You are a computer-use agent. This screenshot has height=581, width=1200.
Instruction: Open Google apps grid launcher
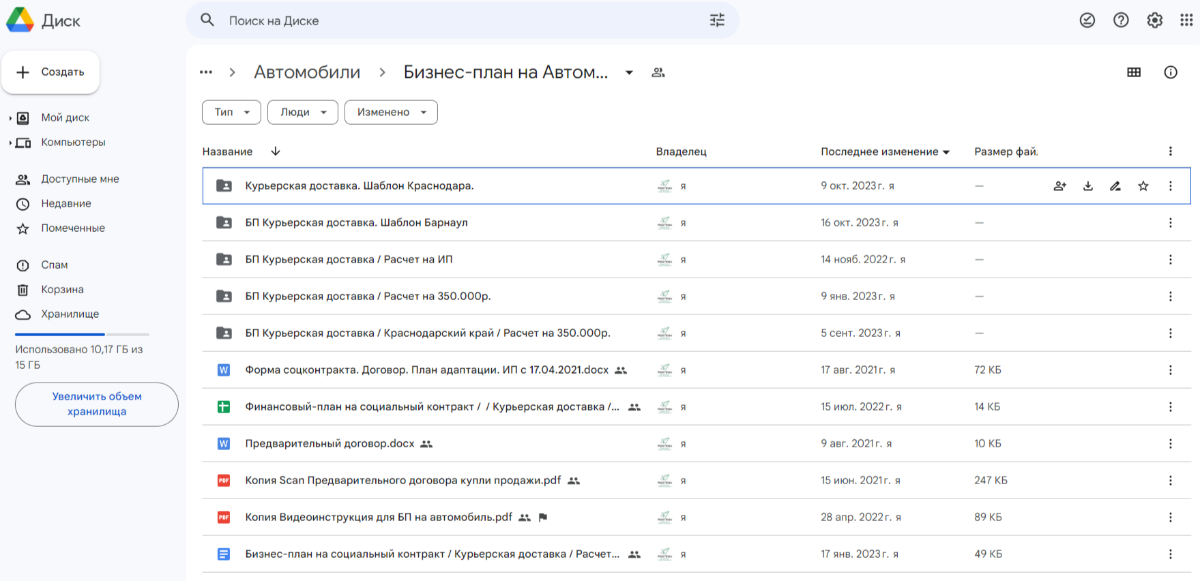[1186, 20]
